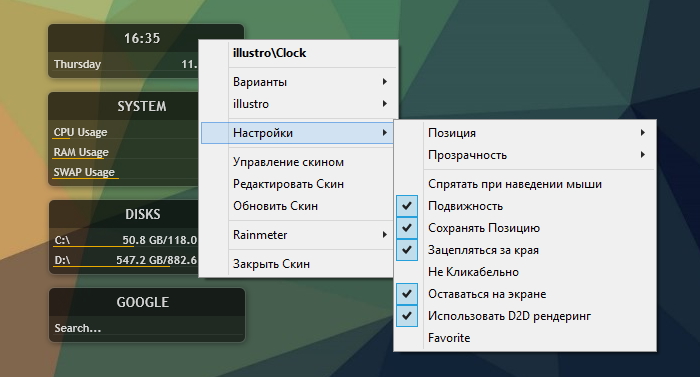Image resolution: width=700 pixels, height=377 pixels.
Task: Open the C:\ drive link
Action: (x=62, y=240)
